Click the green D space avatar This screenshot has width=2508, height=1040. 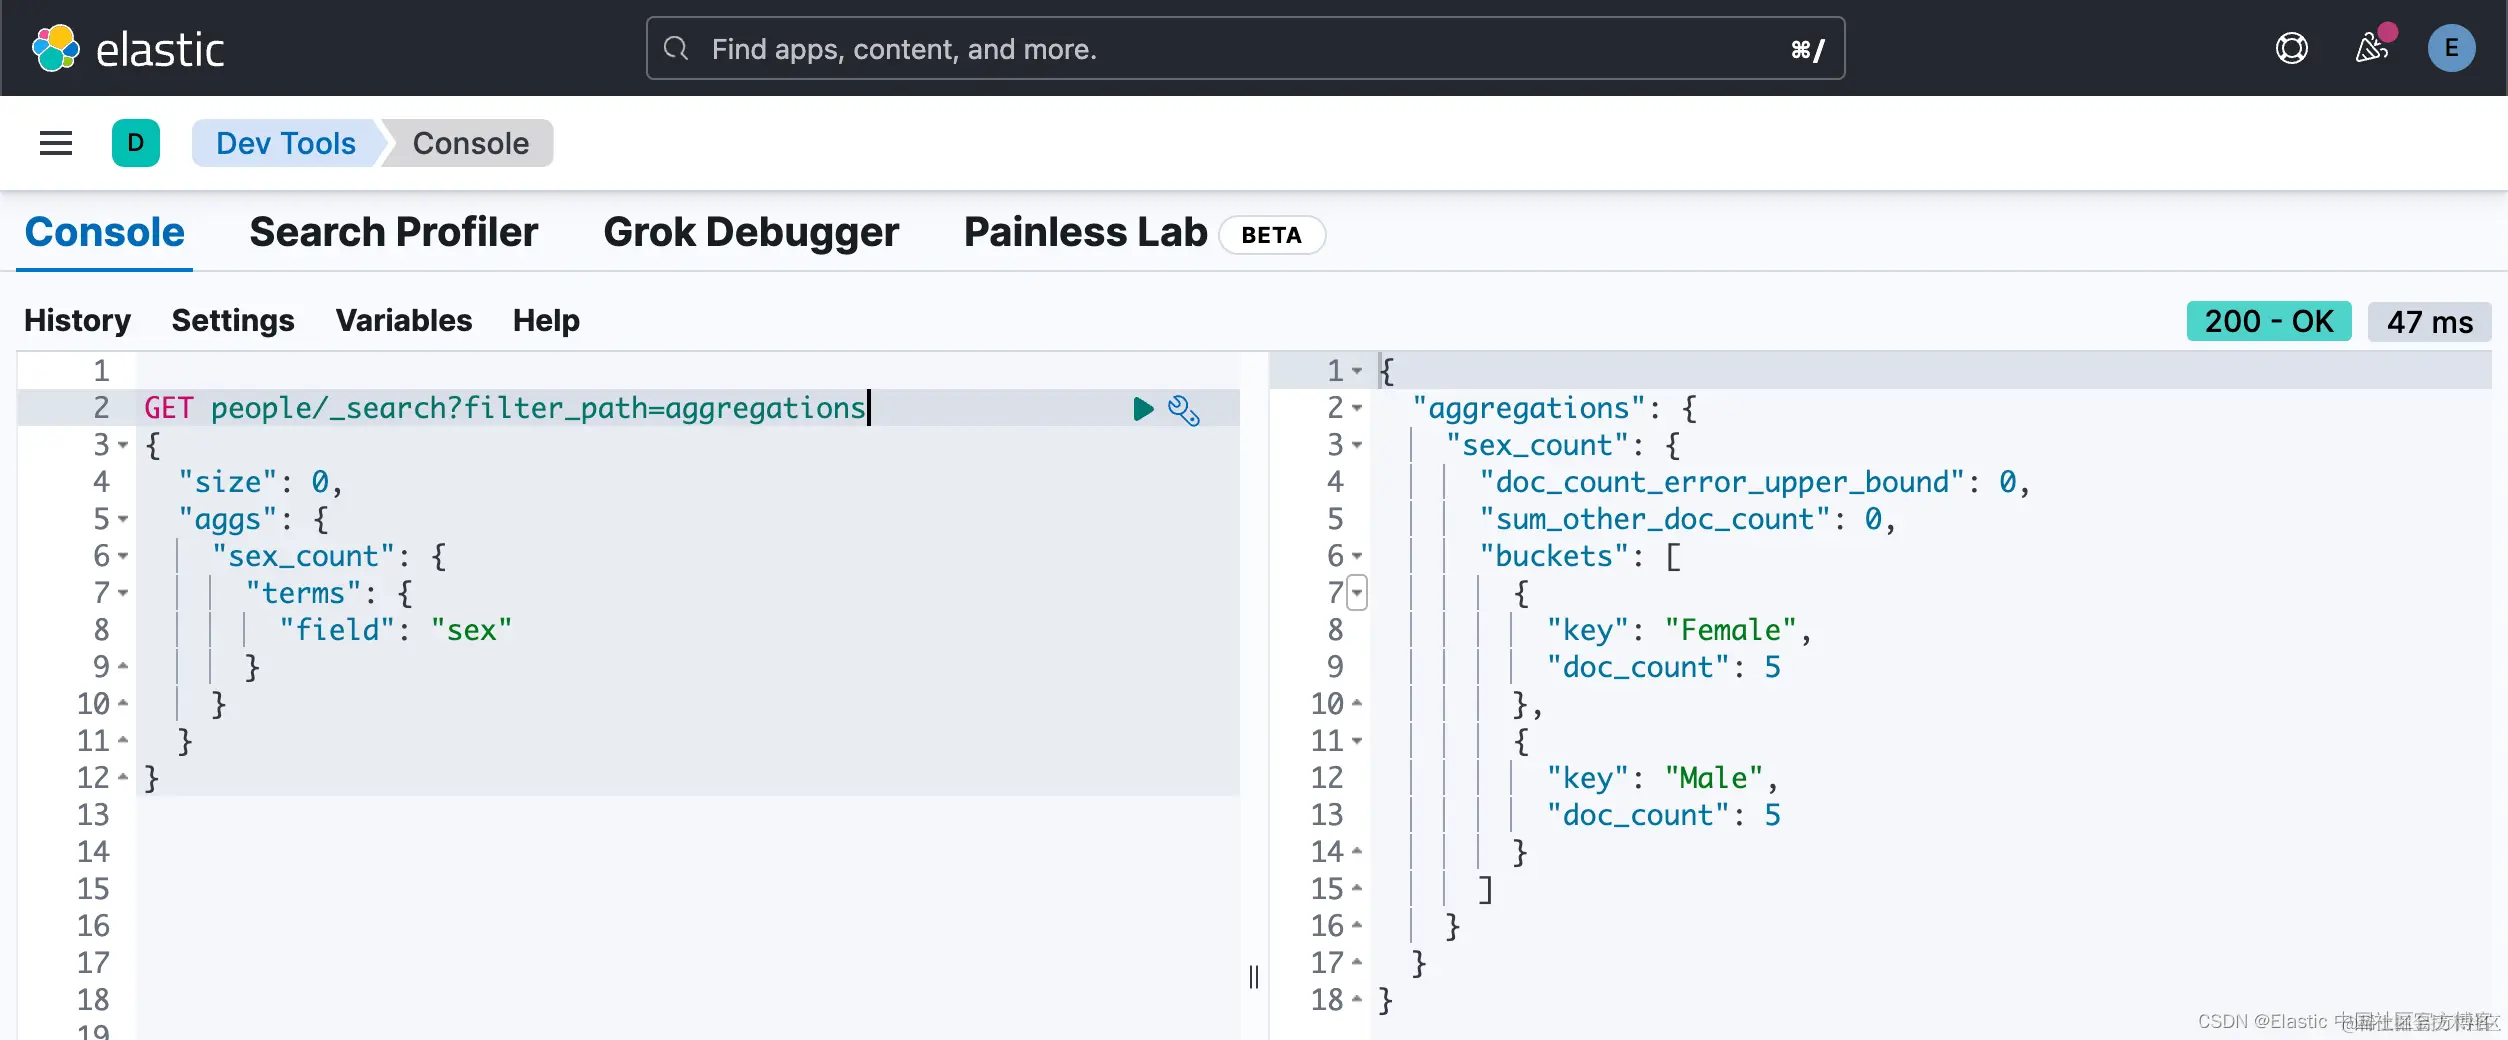pyautogui.click(x=136, y=143)
